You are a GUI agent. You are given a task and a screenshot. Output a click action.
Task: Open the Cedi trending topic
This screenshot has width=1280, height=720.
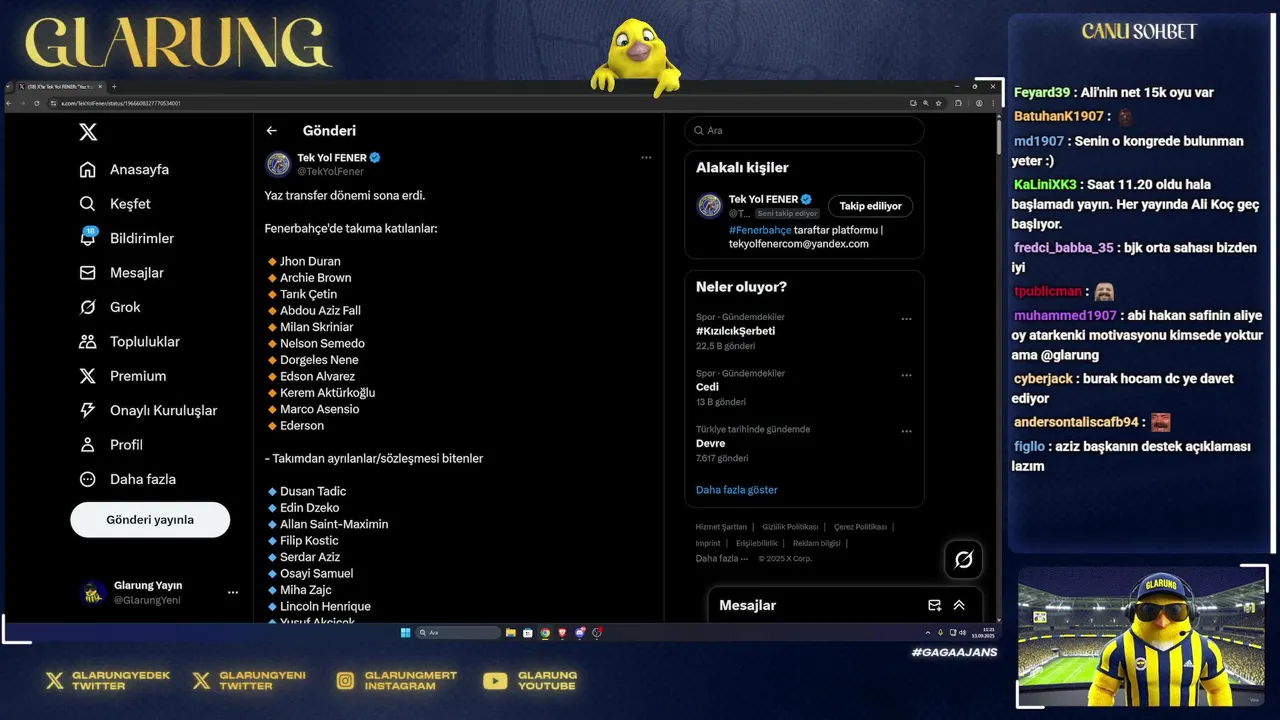point(707,387)
